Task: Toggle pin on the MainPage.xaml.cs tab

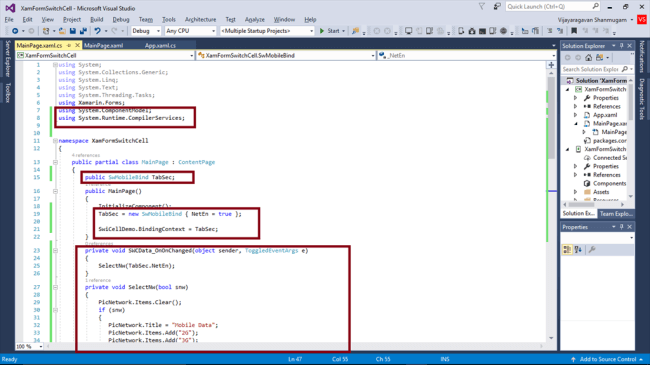Action: 69,45
